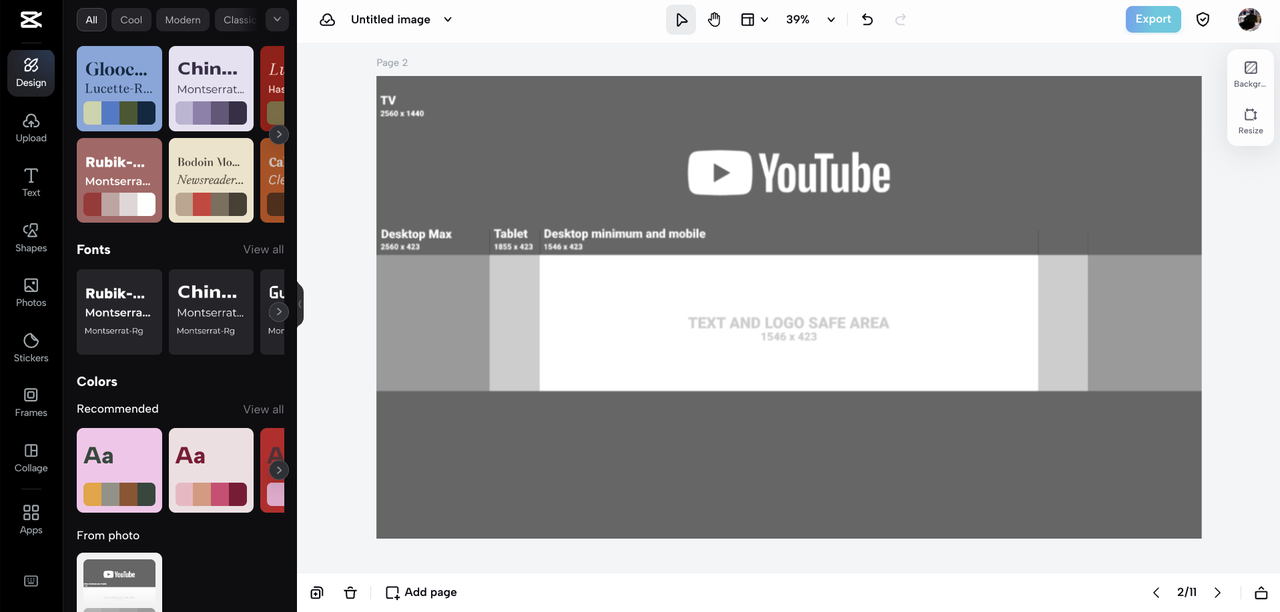Open the Shapes panel

coord(31,237)
